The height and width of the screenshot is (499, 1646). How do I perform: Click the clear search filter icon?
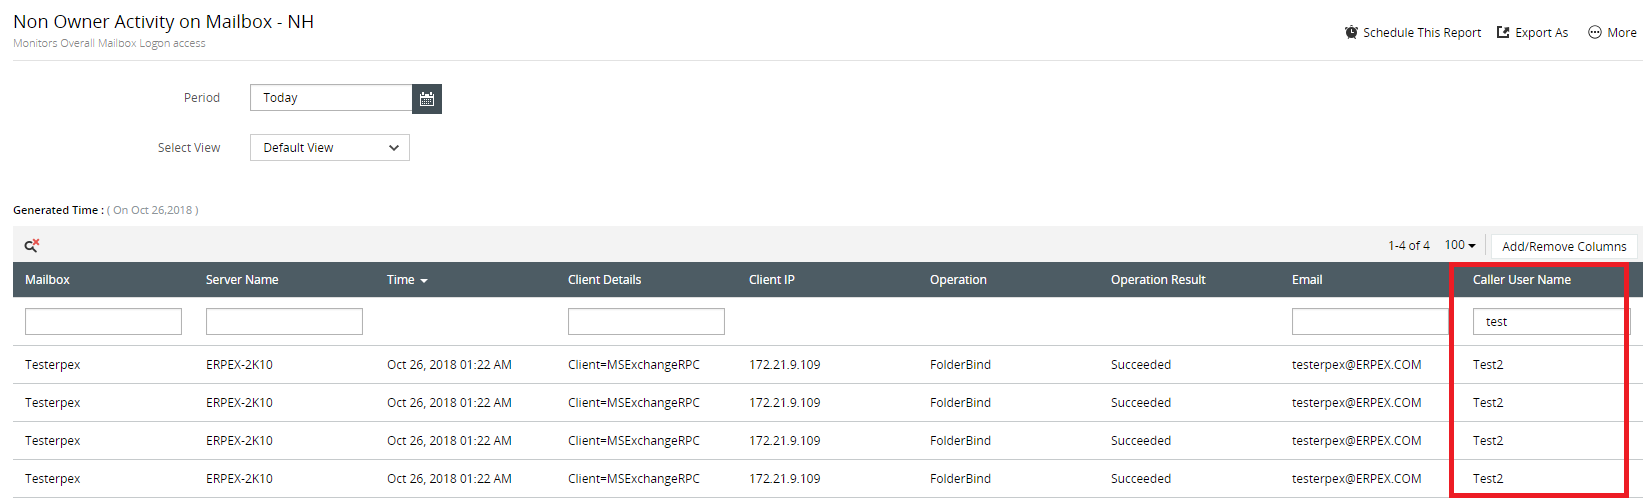pos(32,245)
